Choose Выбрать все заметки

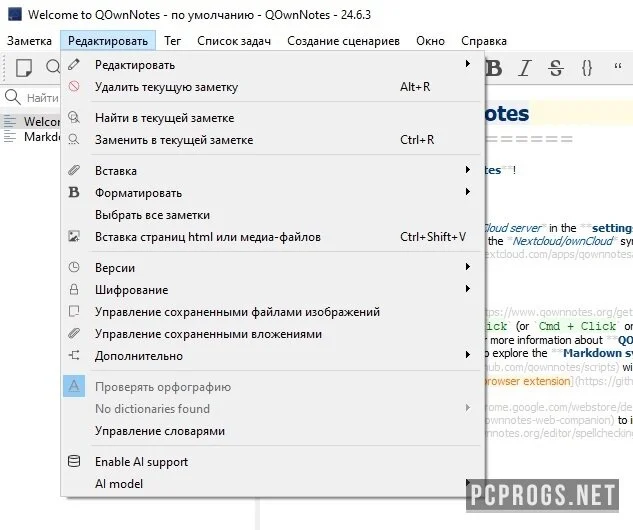pyautogui.click(x=272, y=215)
